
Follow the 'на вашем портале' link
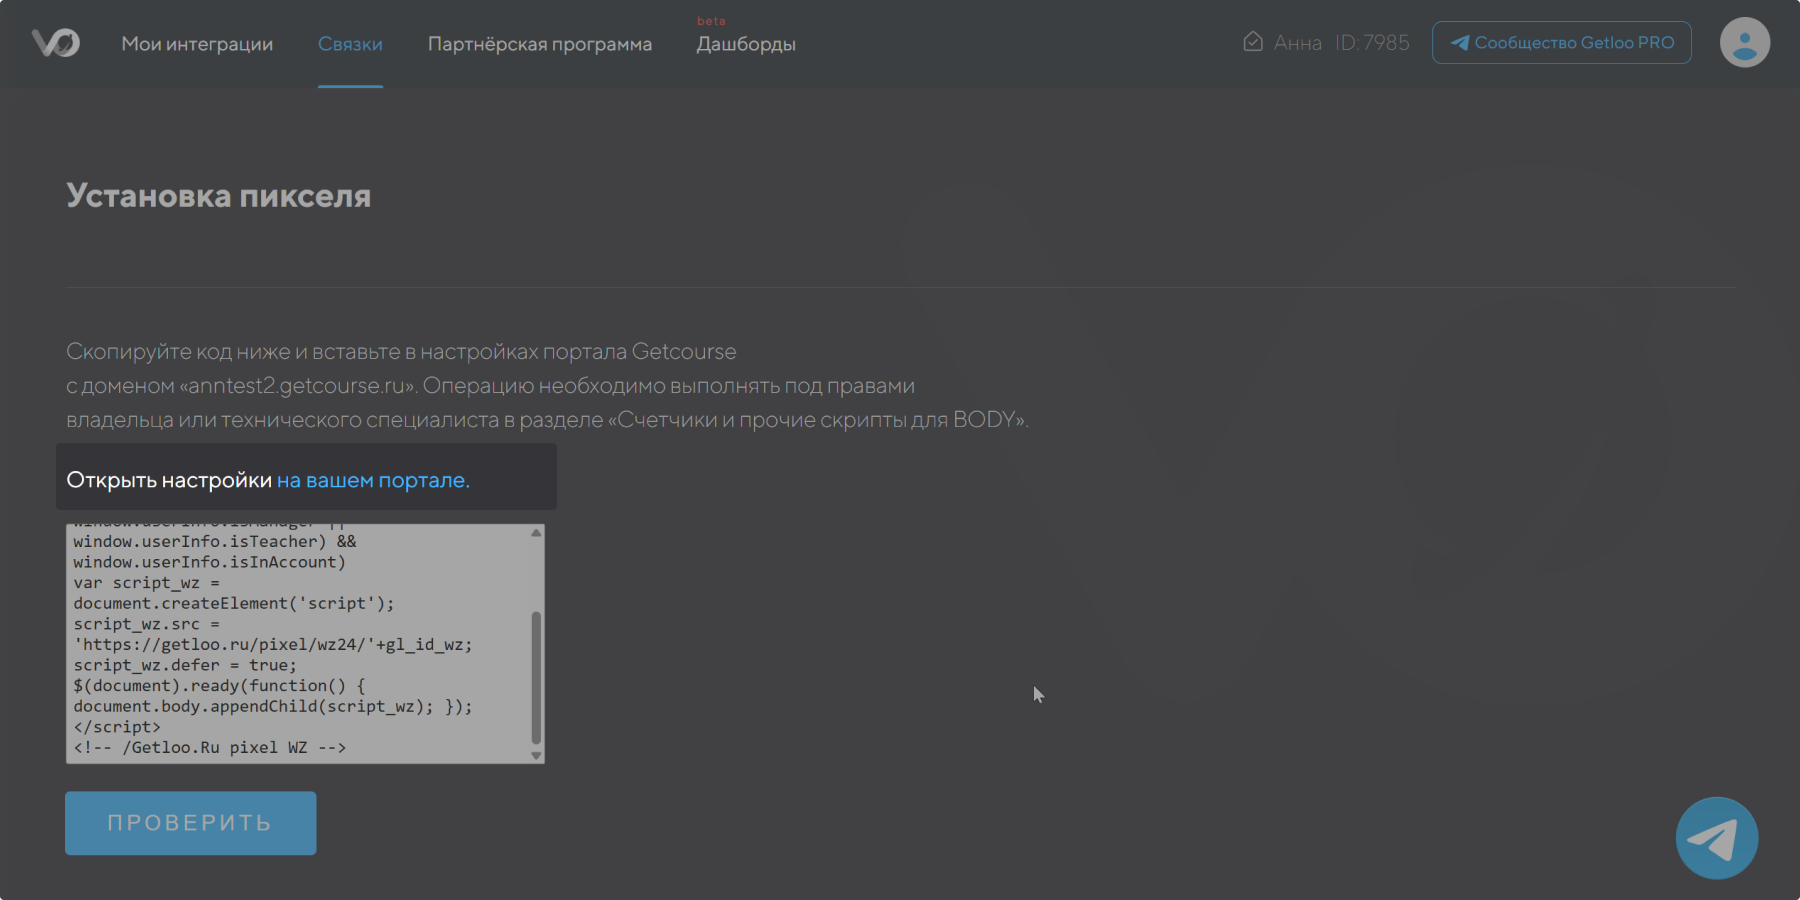373,480
